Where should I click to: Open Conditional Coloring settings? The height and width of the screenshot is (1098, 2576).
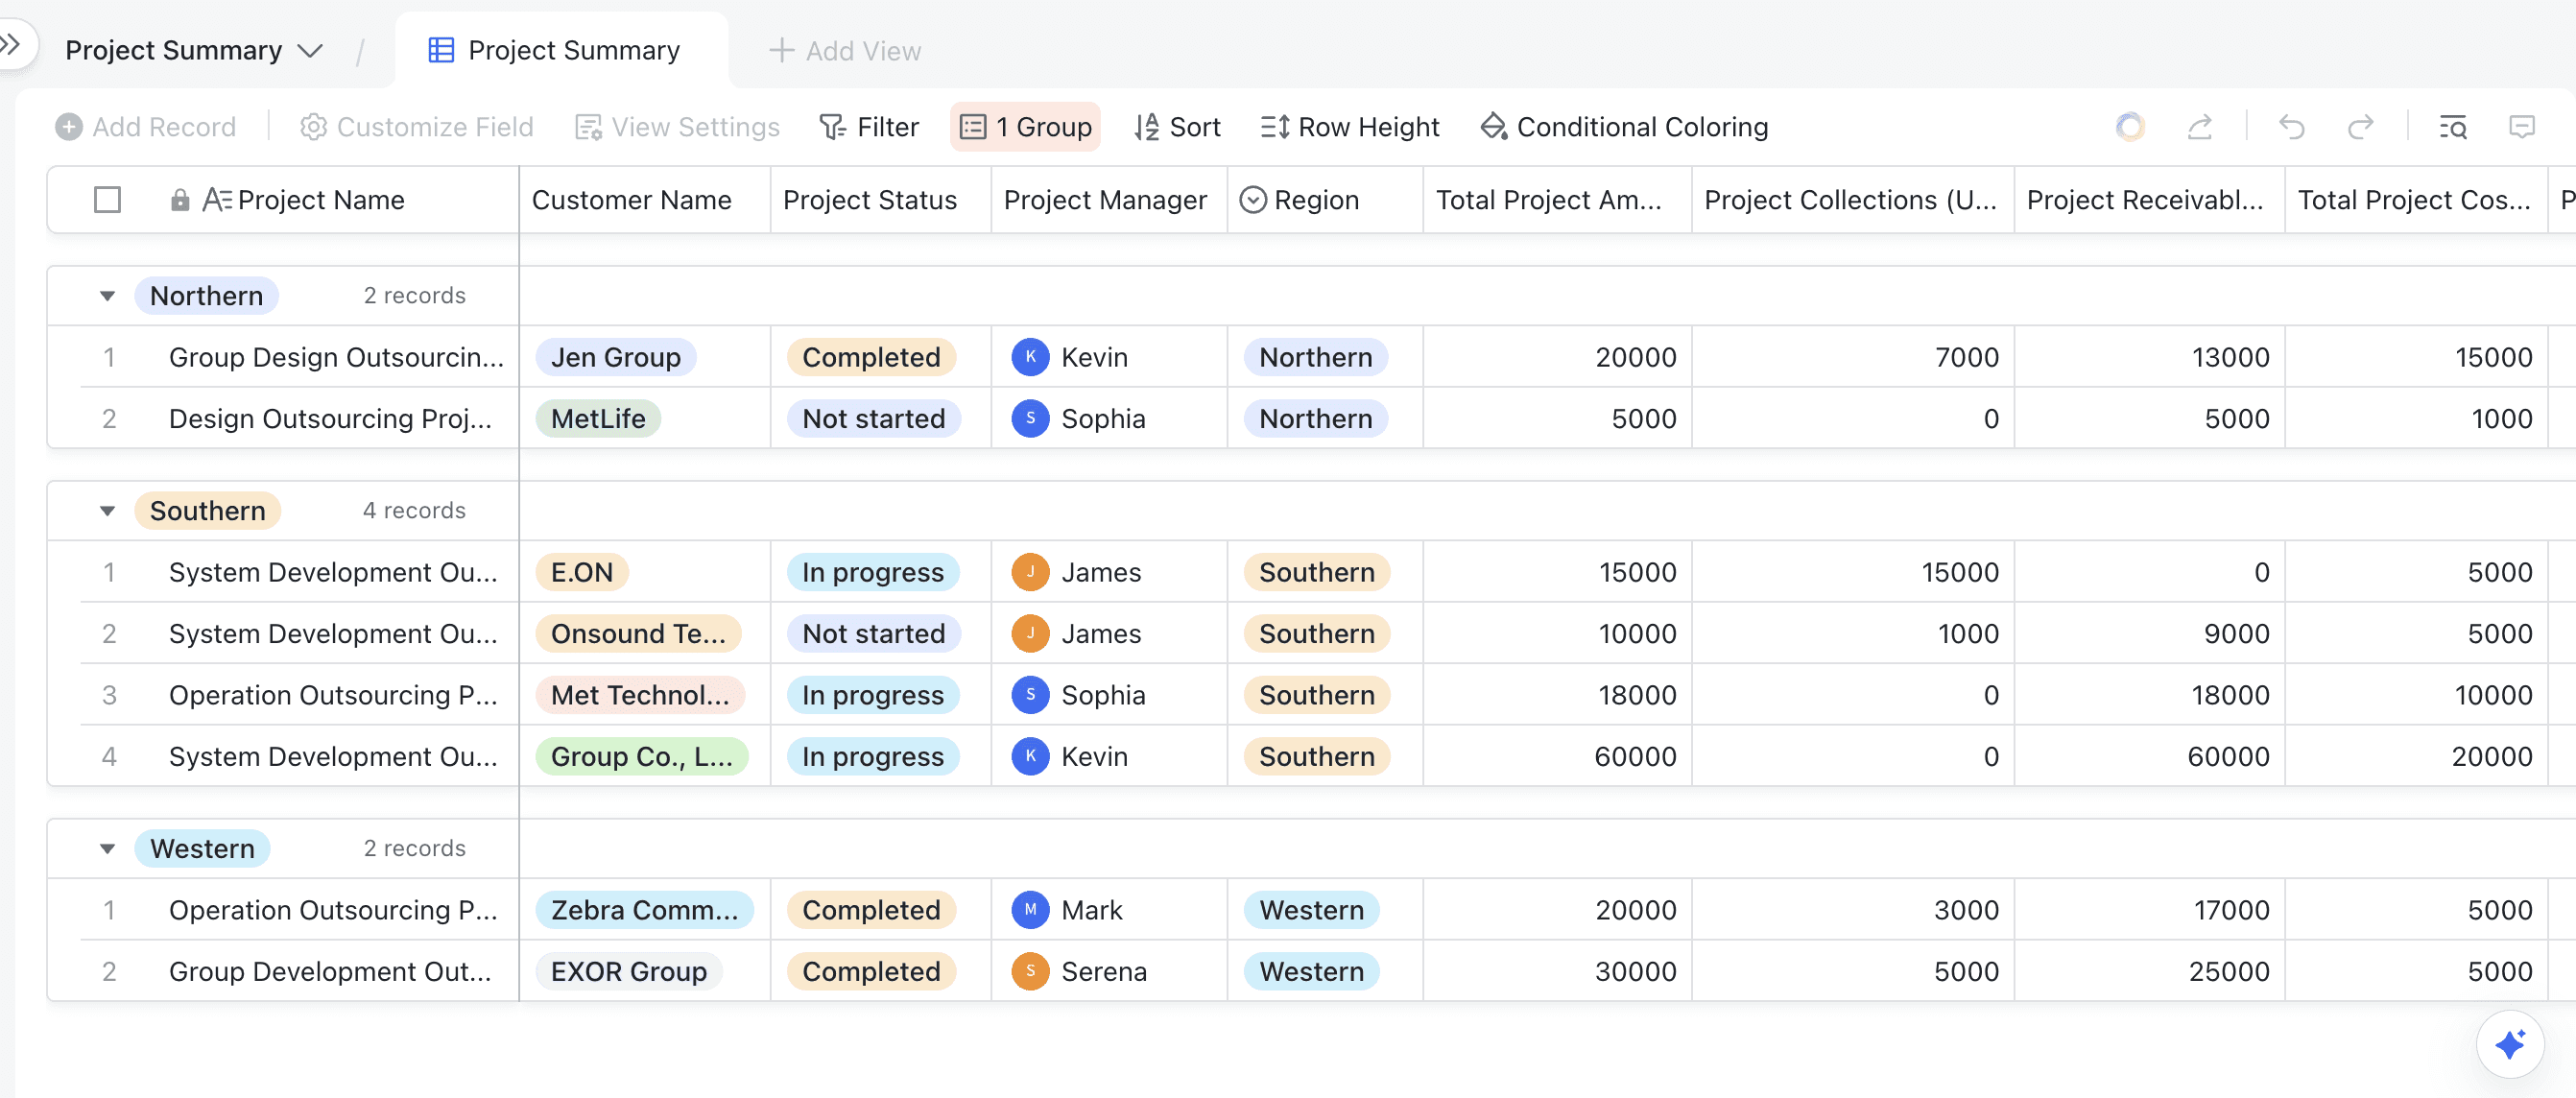pyautogui.click(x=1624, y=127)
